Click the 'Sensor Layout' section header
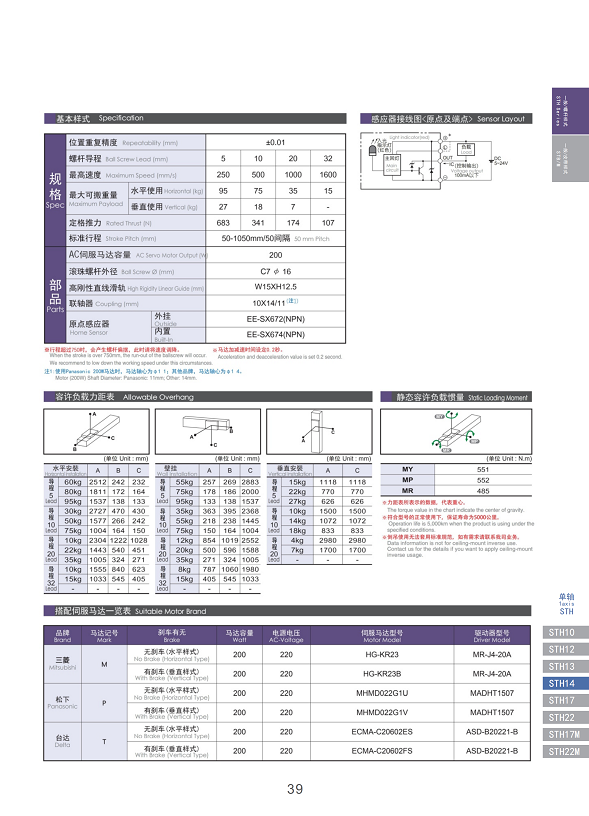Screen dimensions: 589x816 click(x=446, y=119)
